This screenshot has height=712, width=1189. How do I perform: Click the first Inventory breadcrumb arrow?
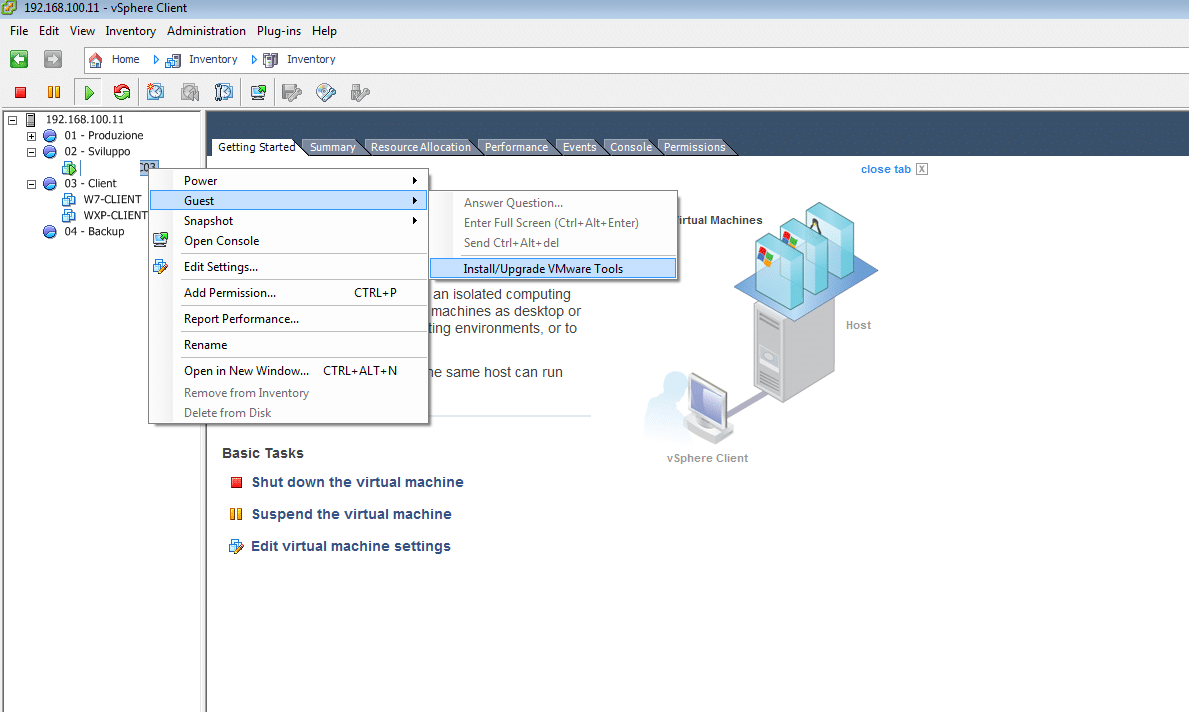pos(156,59)
